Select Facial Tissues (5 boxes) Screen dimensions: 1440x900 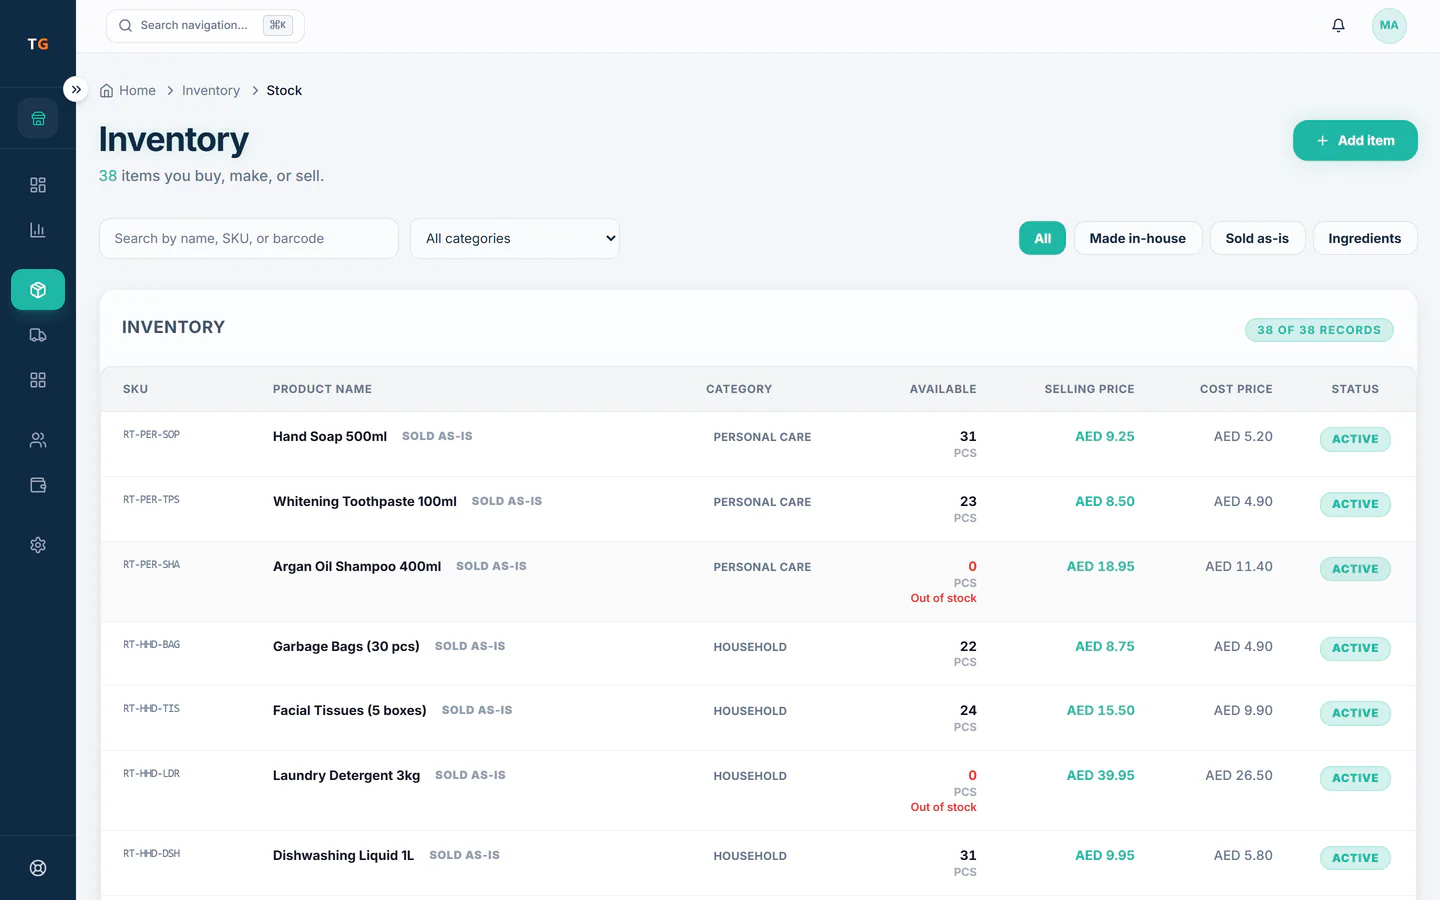tap(350, 711)
